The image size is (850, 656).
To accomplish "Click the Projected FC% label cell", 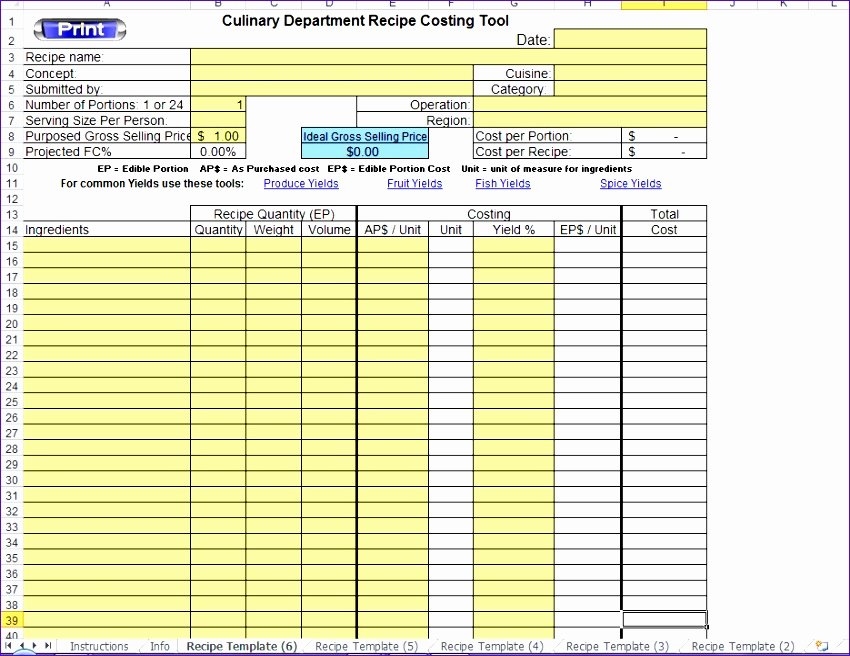I will pos(107,152).
